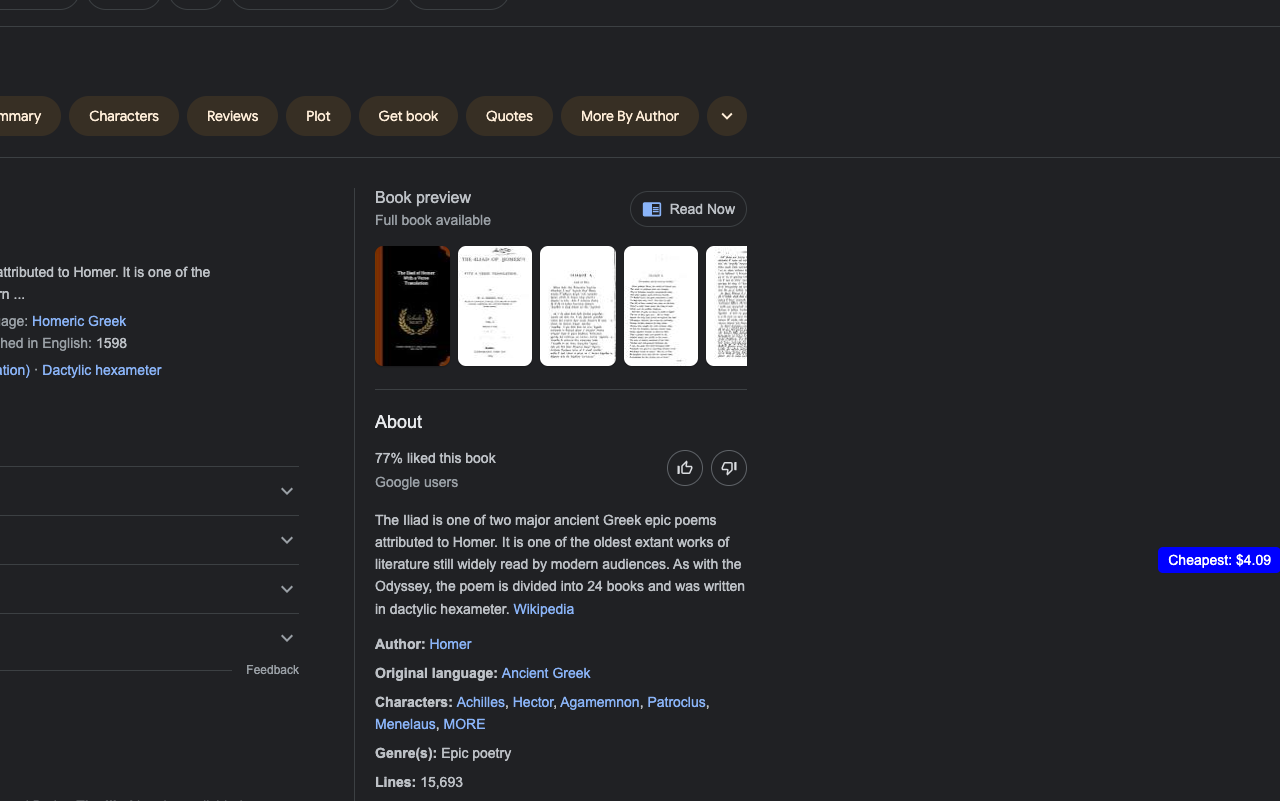Click the Book preview heading

423,198
